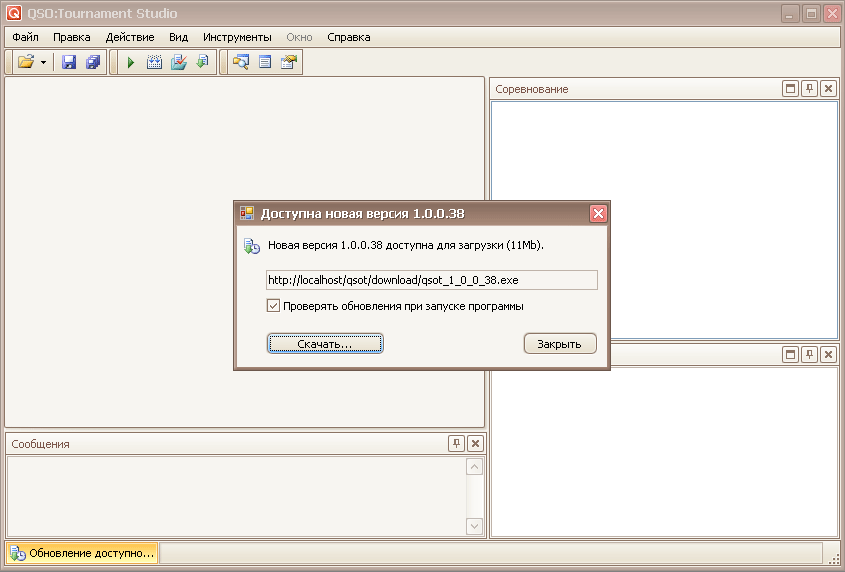Pin the lower right panel
Screen dimensions: 845x572
[x=809, y=354]
